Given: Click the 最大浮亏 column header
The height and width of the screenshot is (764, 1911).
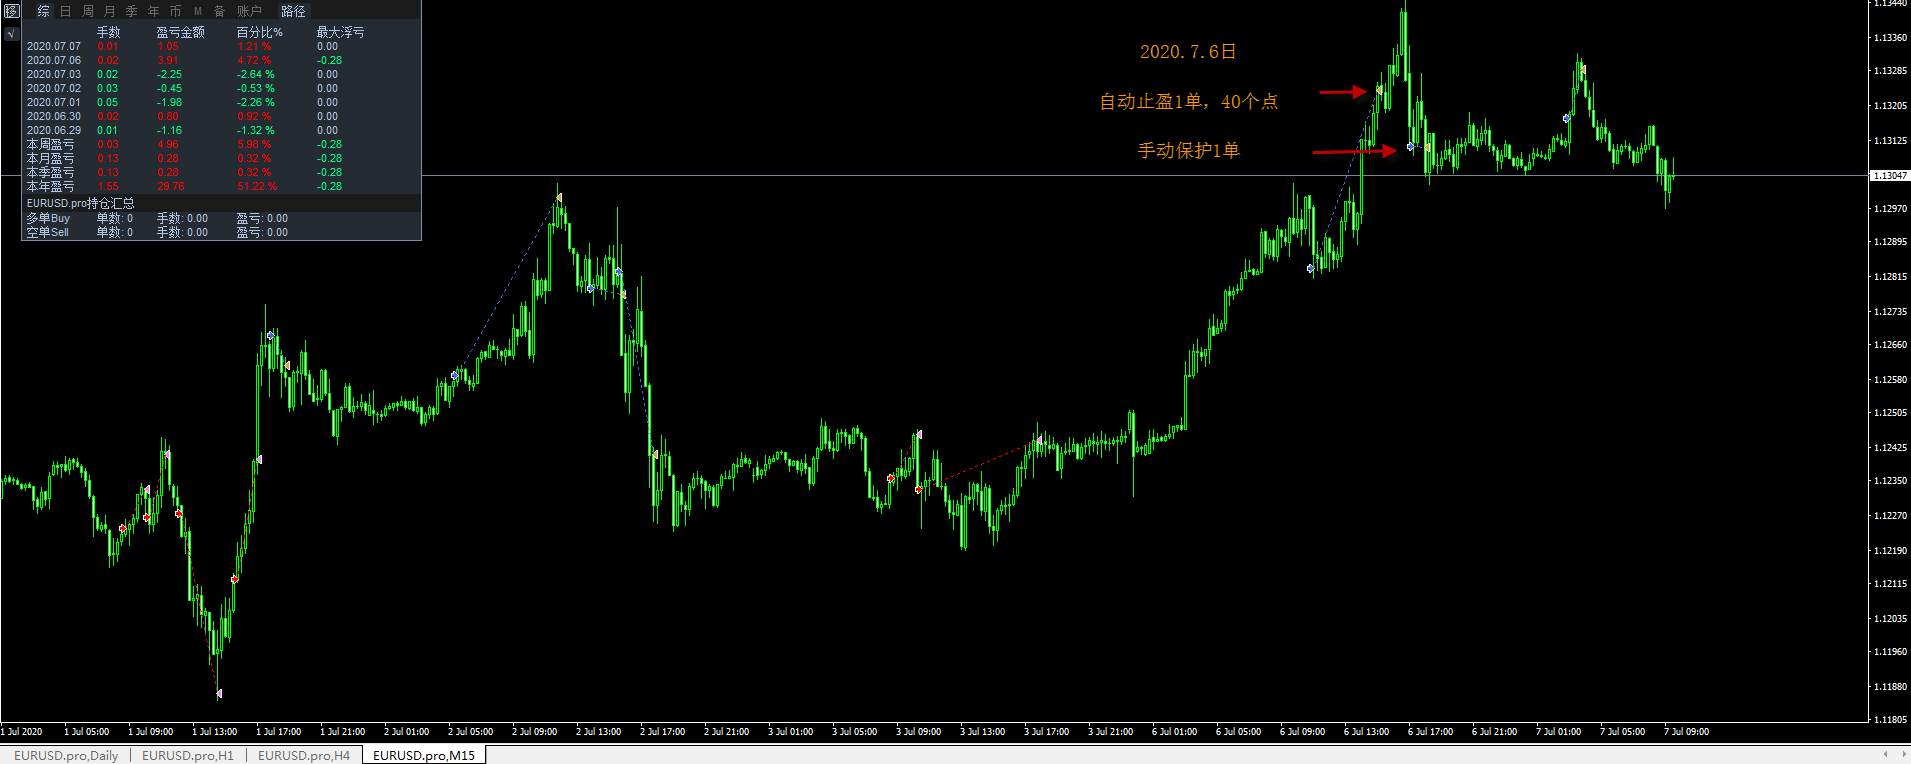Looking at the screenshot, I should [x=340, y=33].
